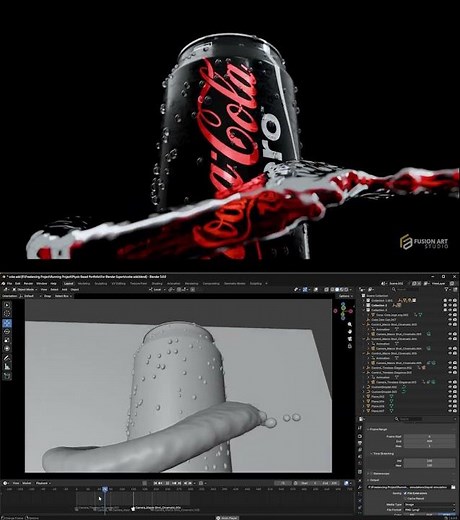Hide Plane.002 using its eye icon
The image size is (460, 520).
tap(450, 397)
